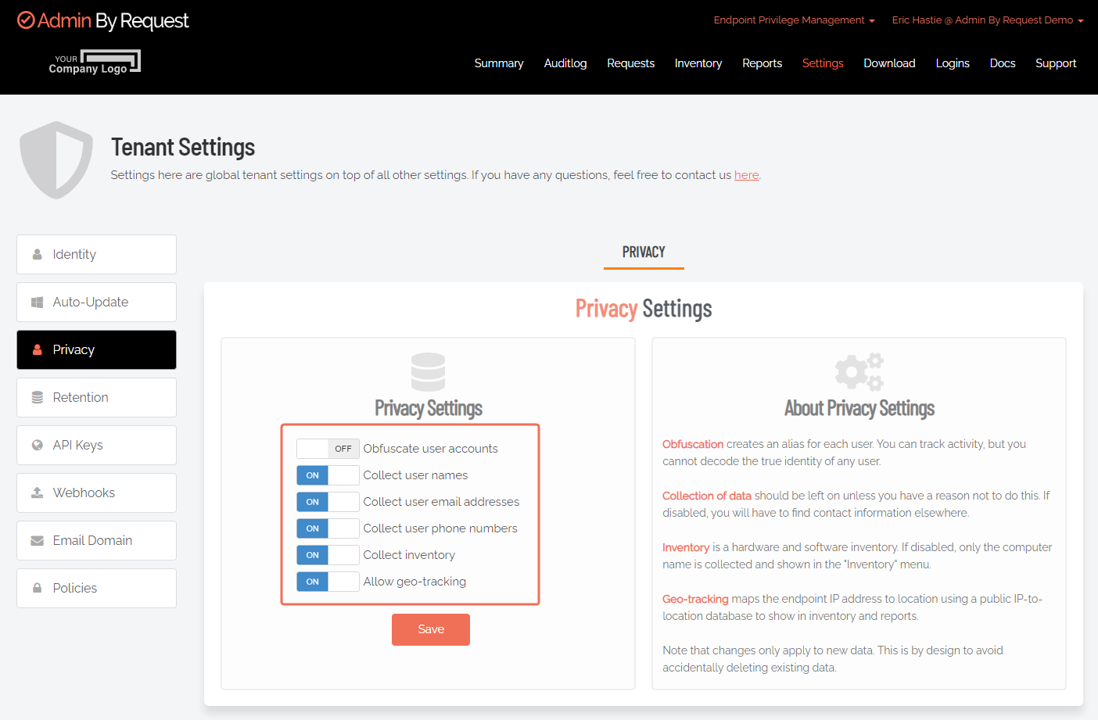Click the Auto-Update Windows icon
Screen dimensions: 1098x720
point(37,302)
